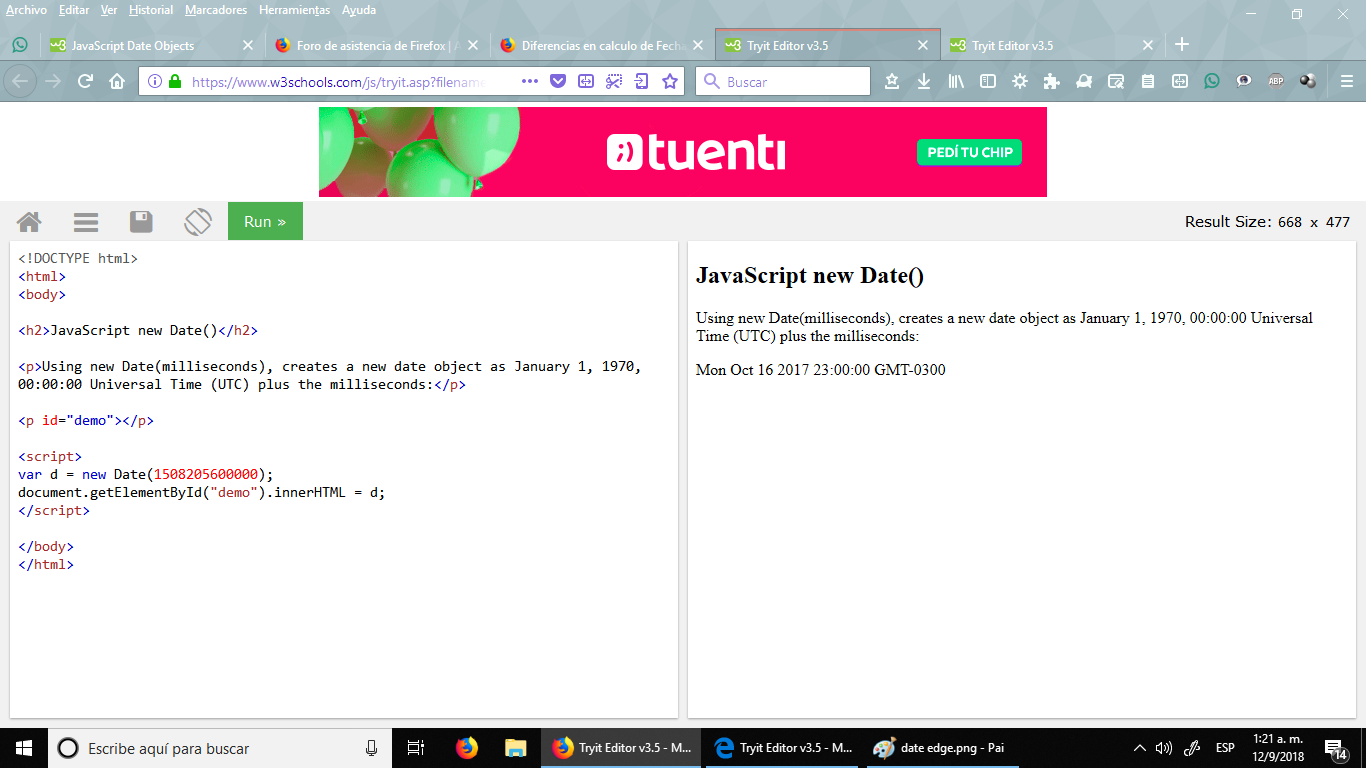The width and height of the screenshot is (1366, 768).
Task: Click the JavaScript new Date() result heading
Action: [x=810, y=277]
